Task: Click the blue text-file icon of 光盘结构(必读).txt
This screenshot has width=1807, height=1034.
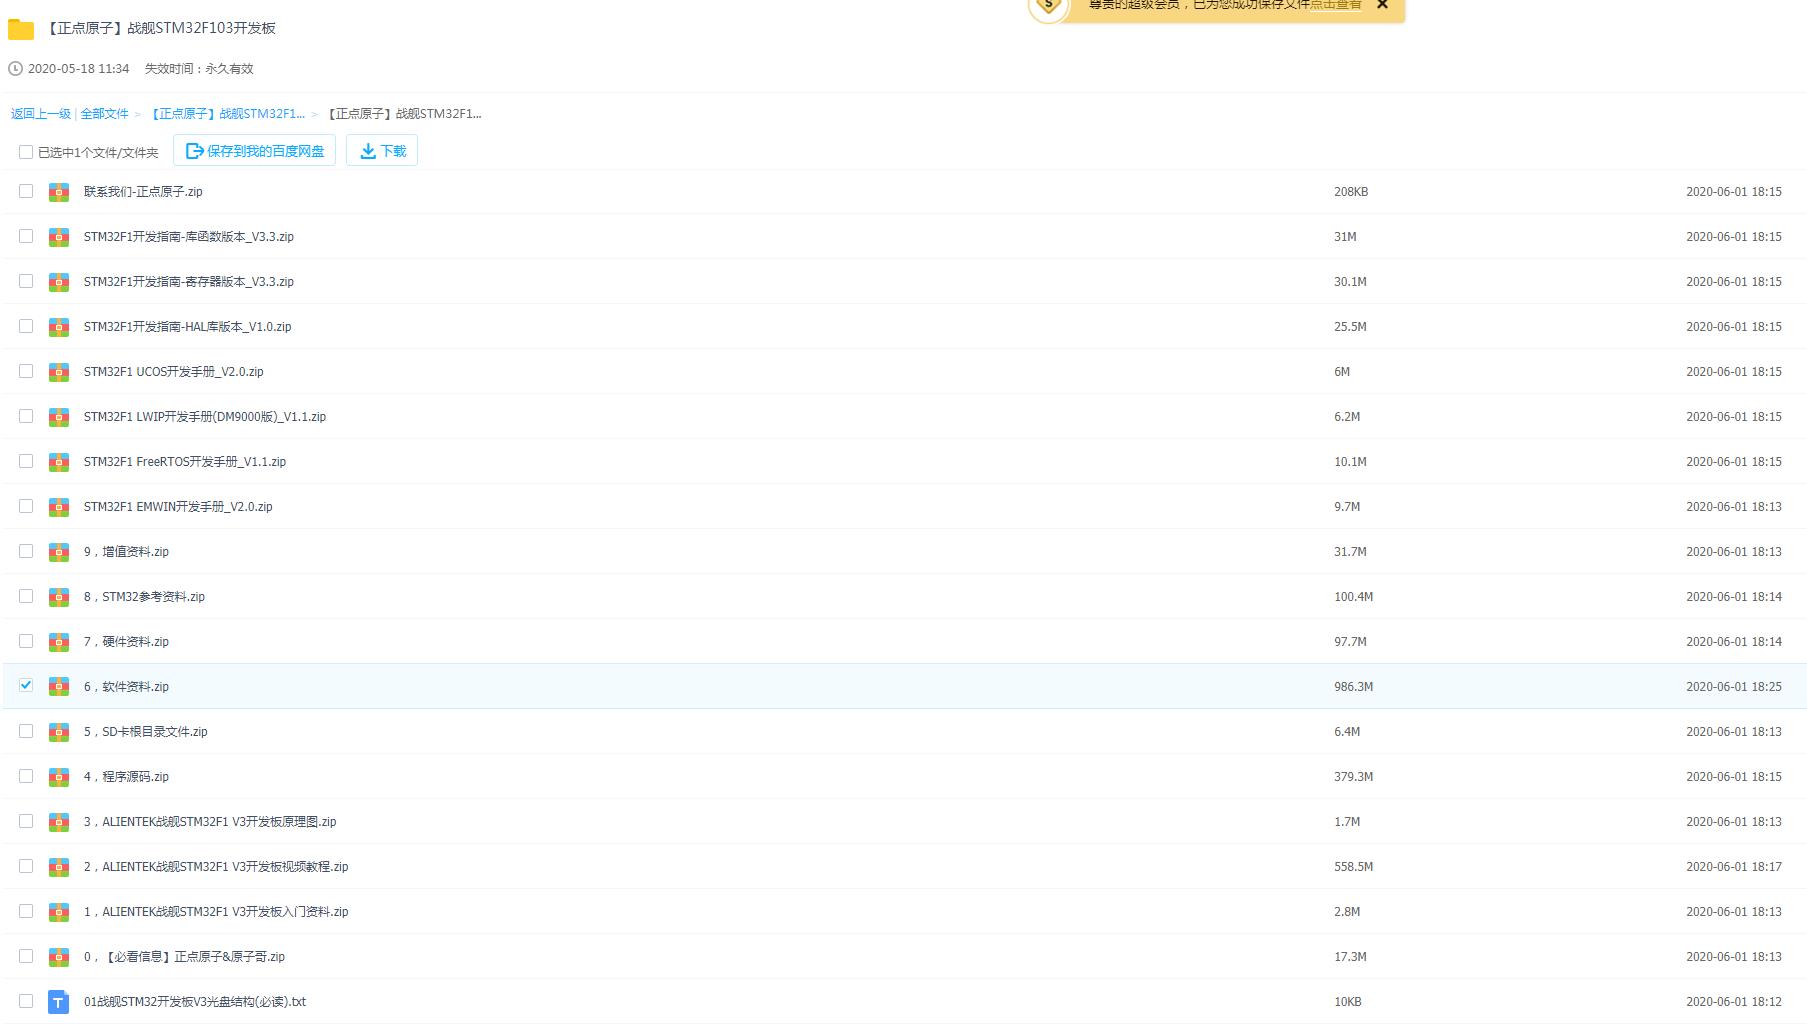Action: coord(59,1002)
